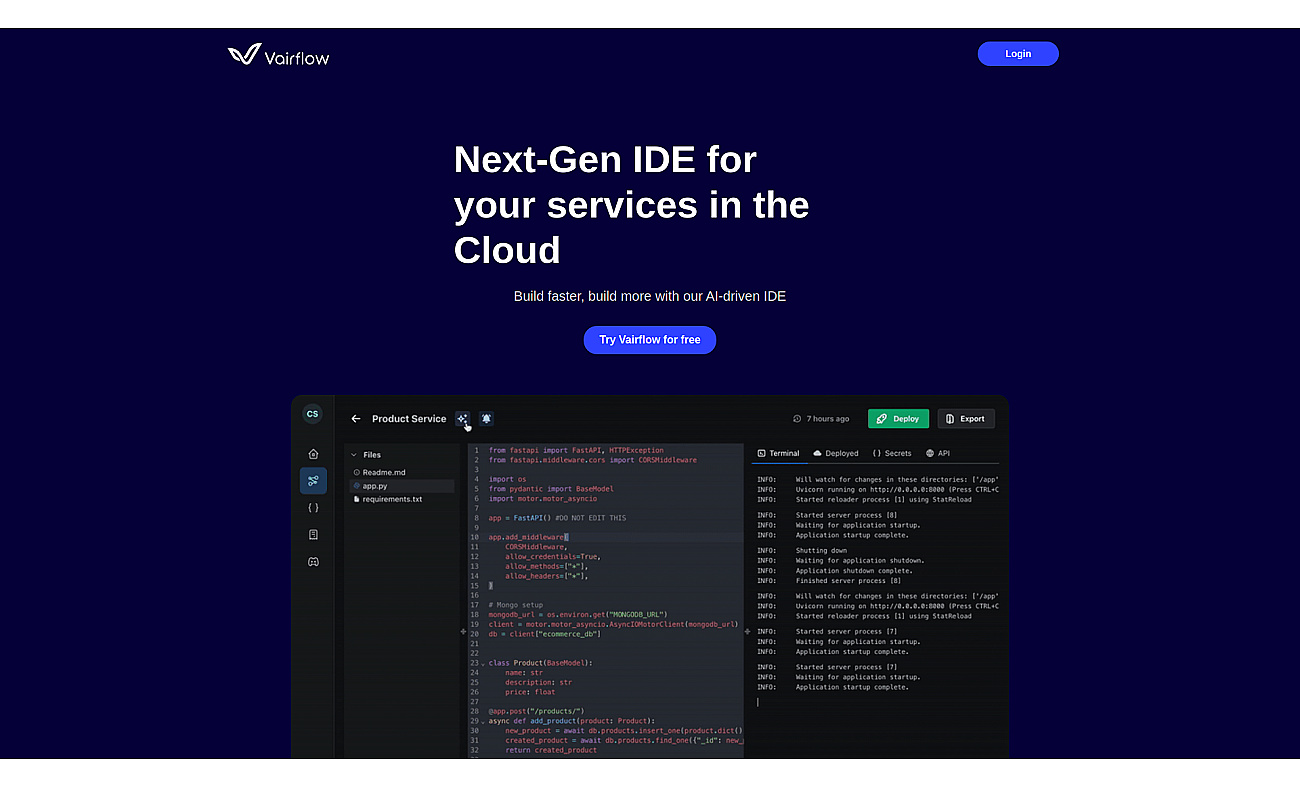
Task: Open the Discord icon in the sidebar
Action: (x=313, y=562)
